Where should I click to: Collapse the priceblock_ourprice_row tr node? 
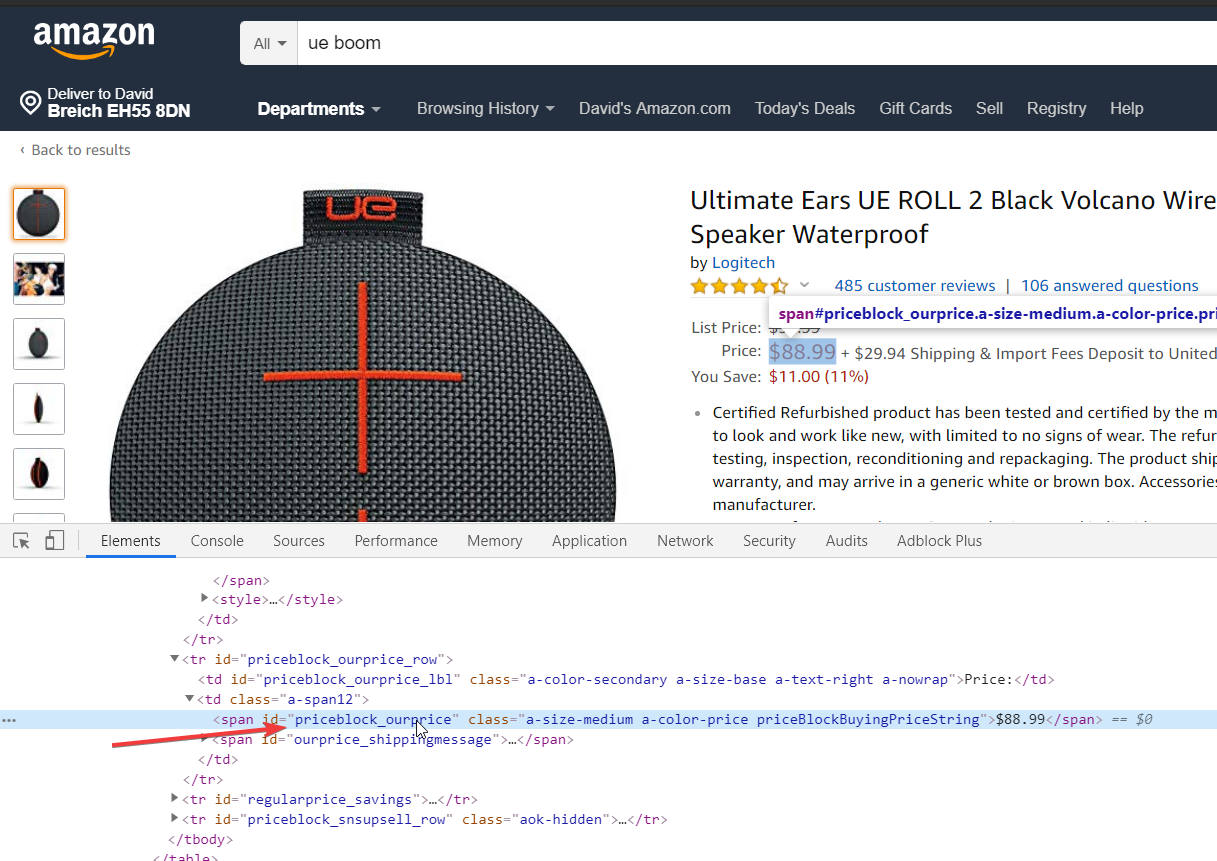point(175,659)
